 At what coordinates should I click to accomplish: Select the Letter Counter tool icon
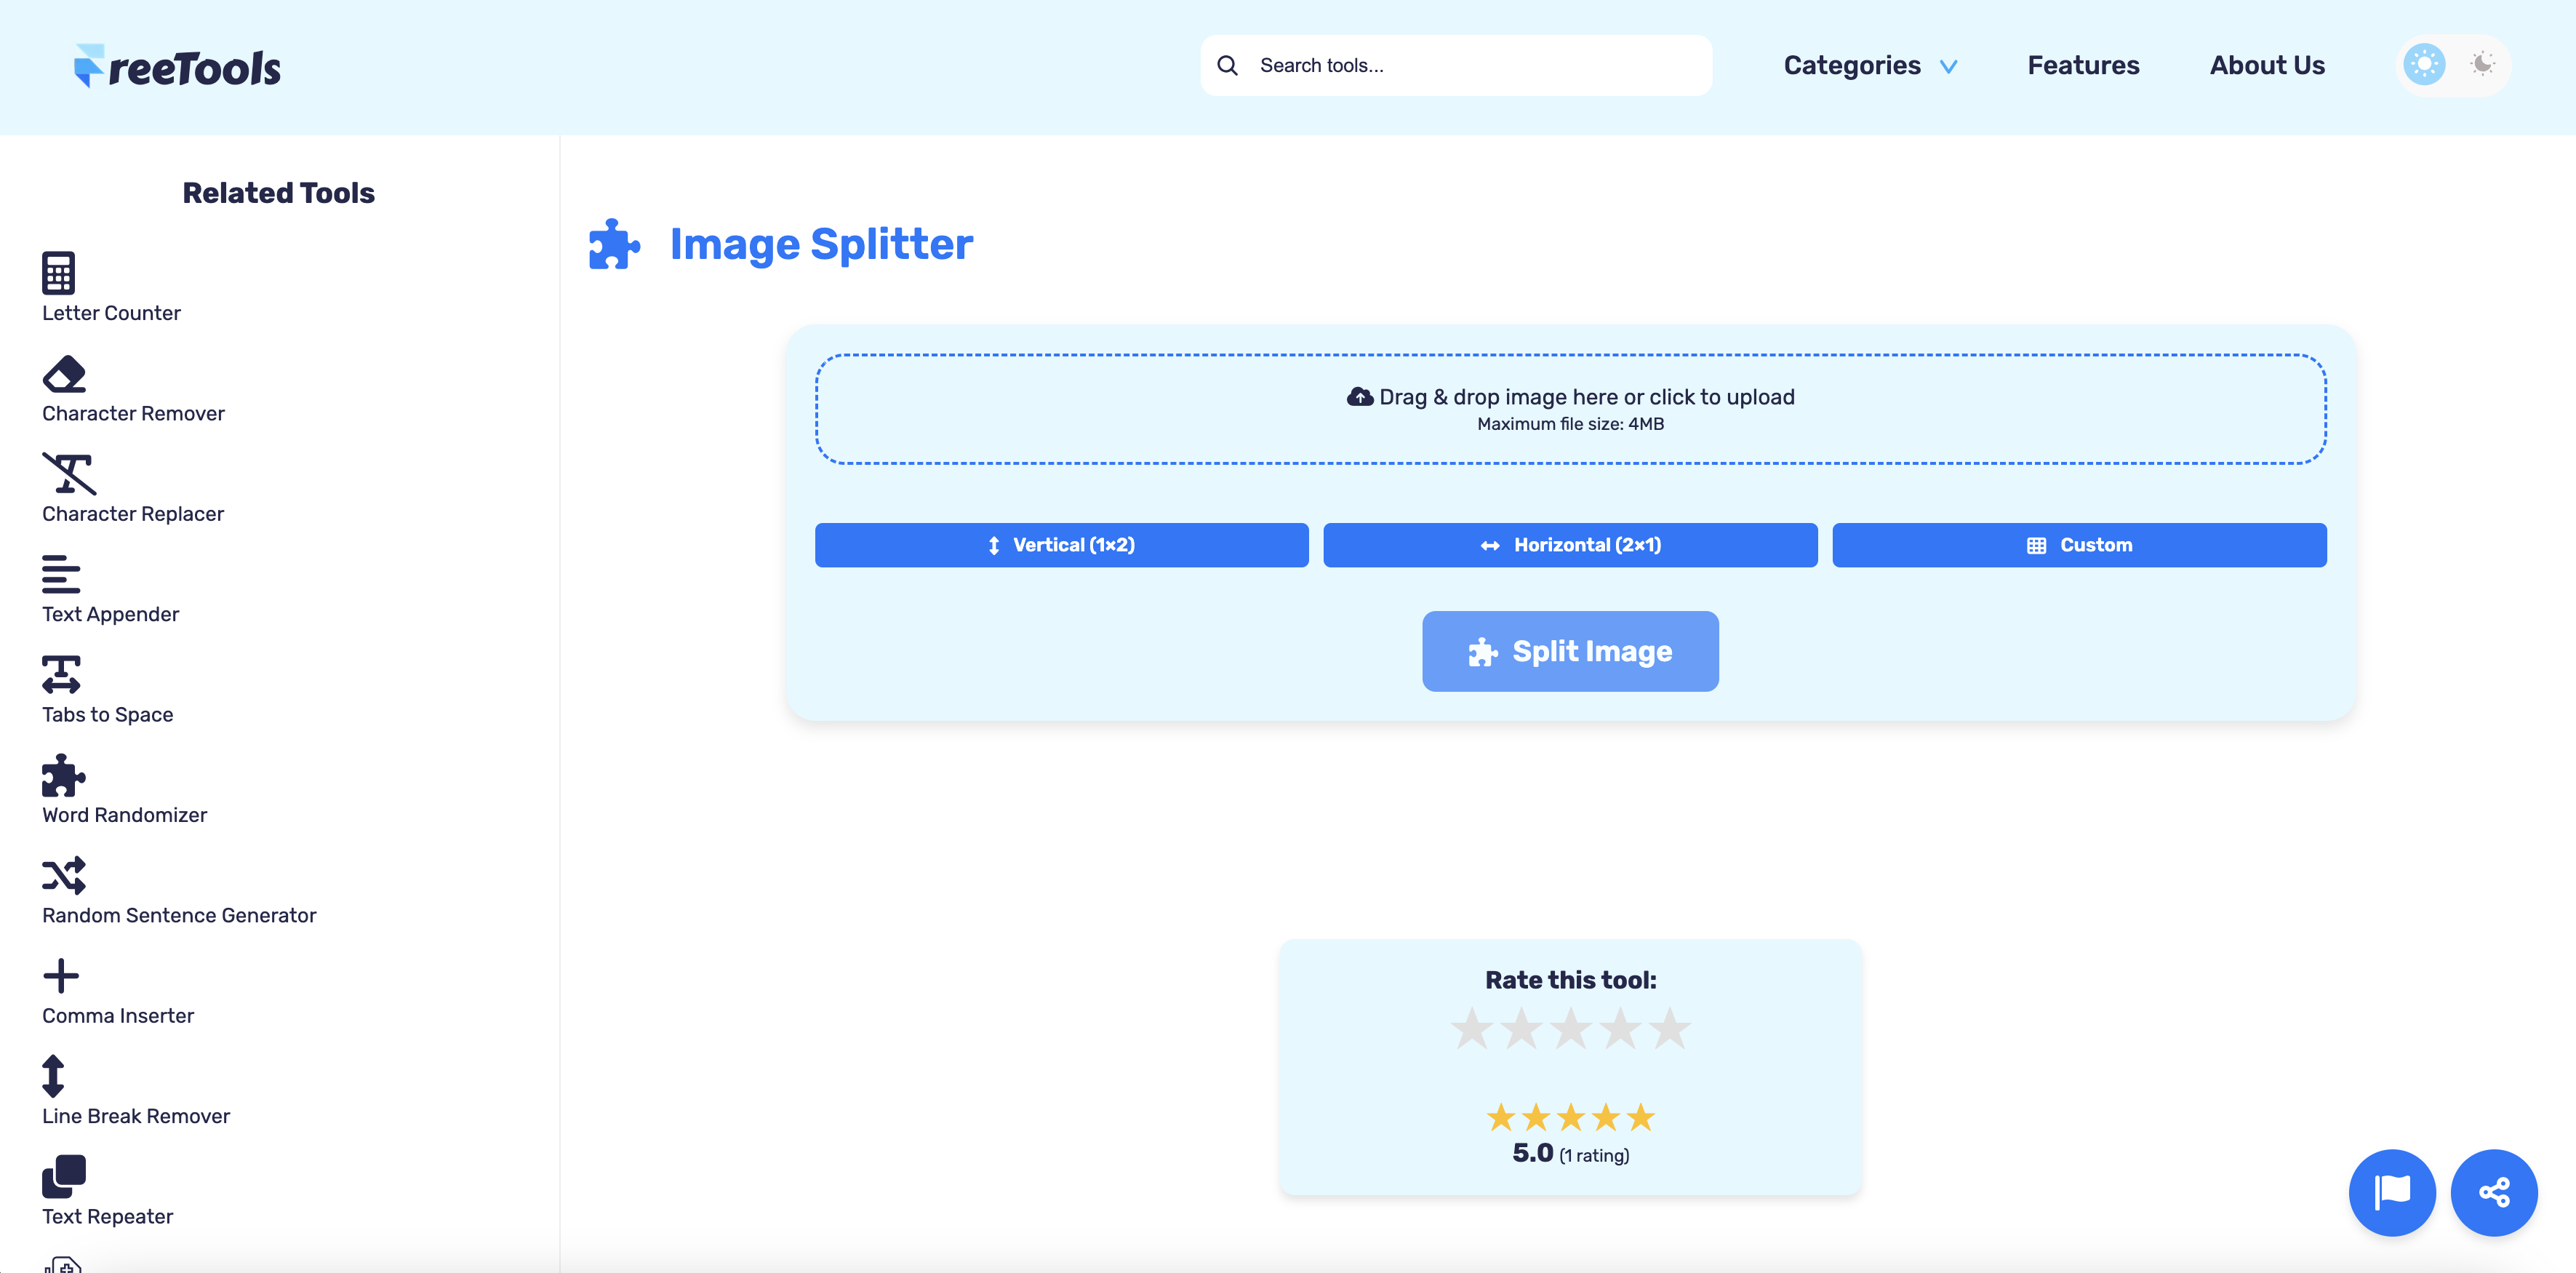point(60,272)
